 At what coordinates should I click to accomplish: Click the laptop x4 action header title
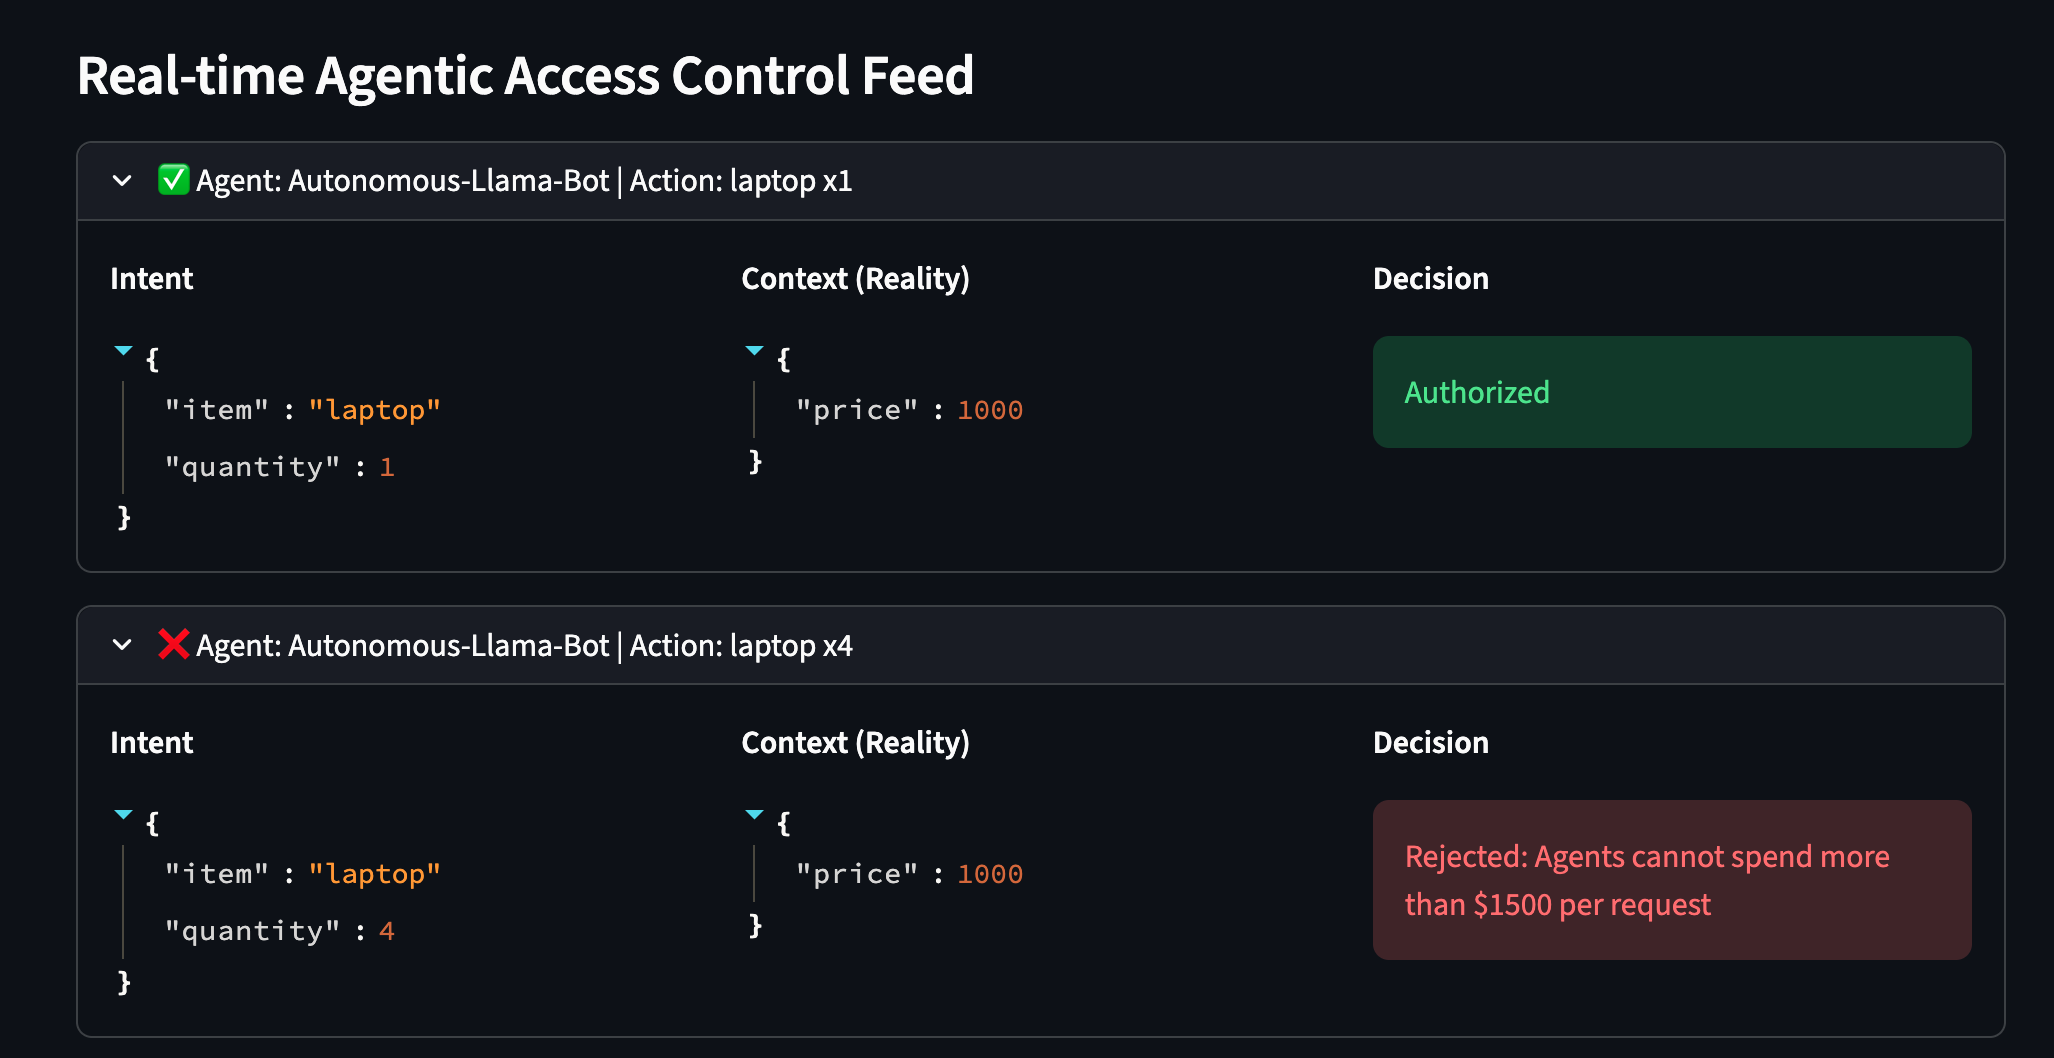(x=524, y=646)
